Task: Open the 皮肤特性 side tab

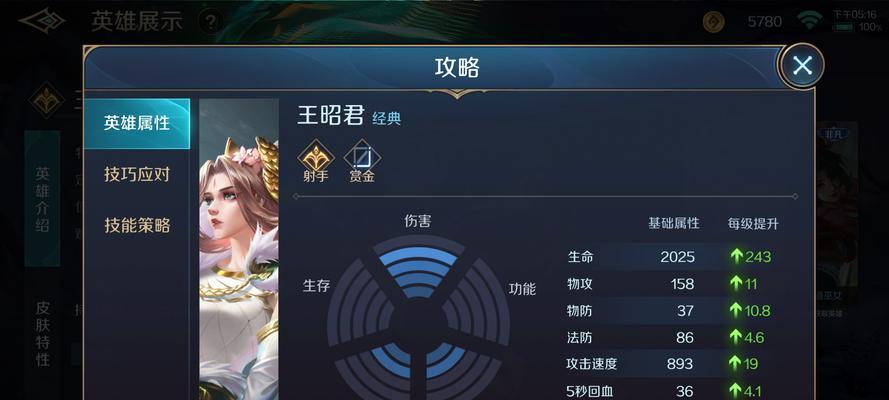Action: (x=43, y=333)
